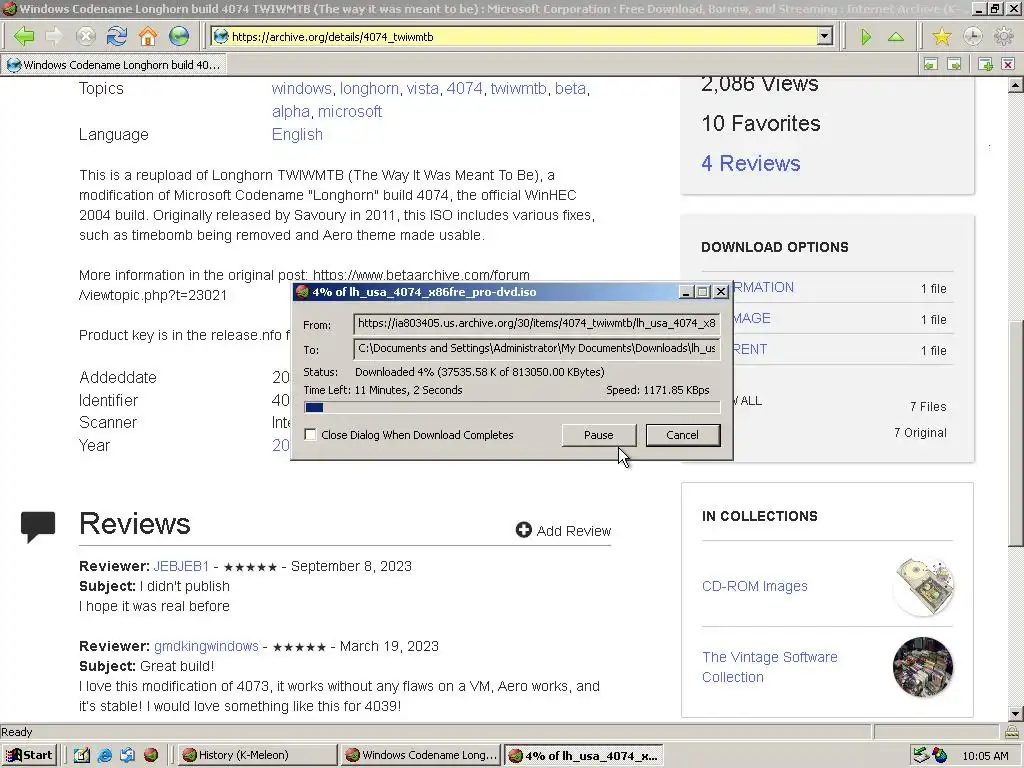The image size is (1024, 768).
Task: Select the Windows Codename Longhorn browser tab
Action: pos(114,65)
